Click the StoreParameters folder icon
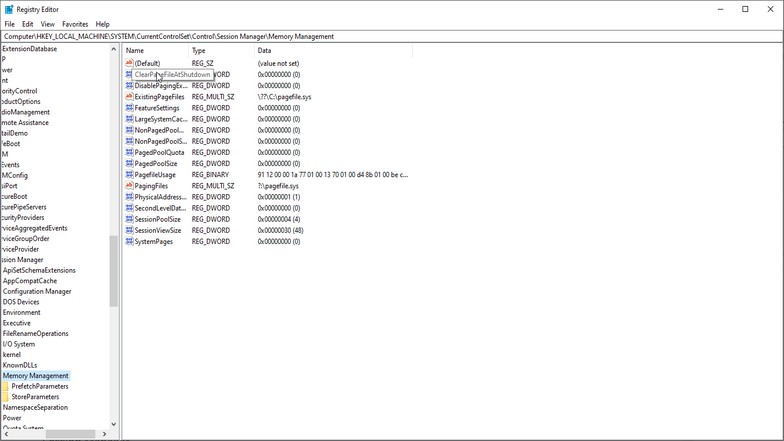This screenshot has height=441, width=784. 5,397
